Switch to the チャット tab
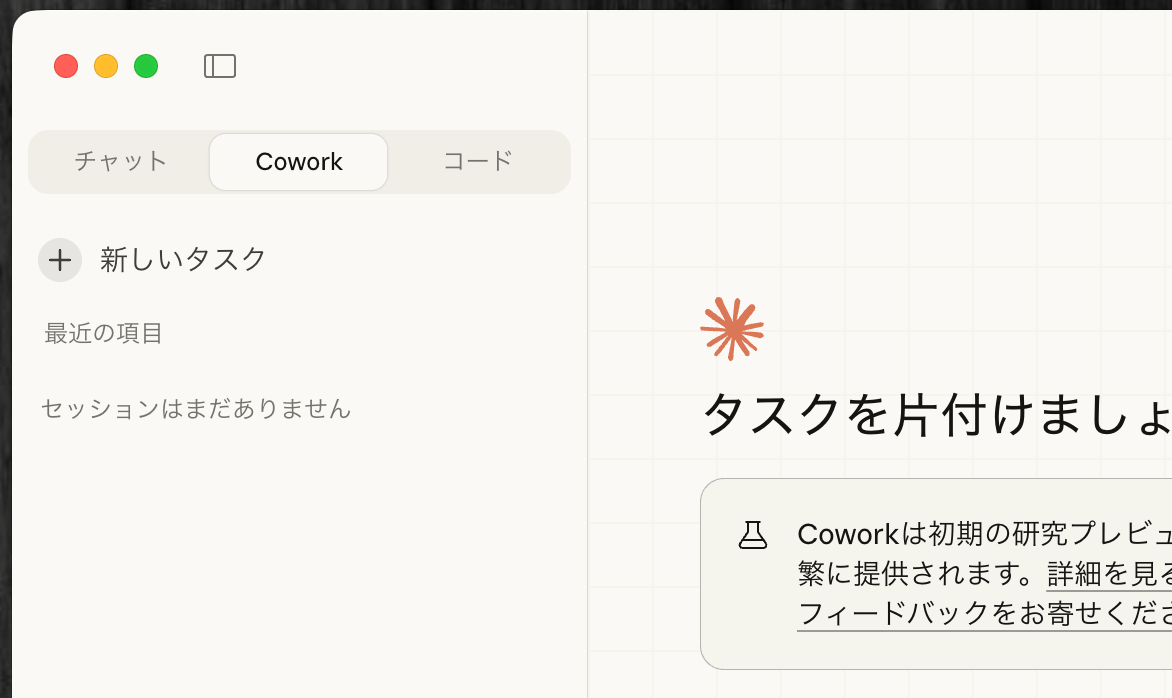 coord(121,161)
